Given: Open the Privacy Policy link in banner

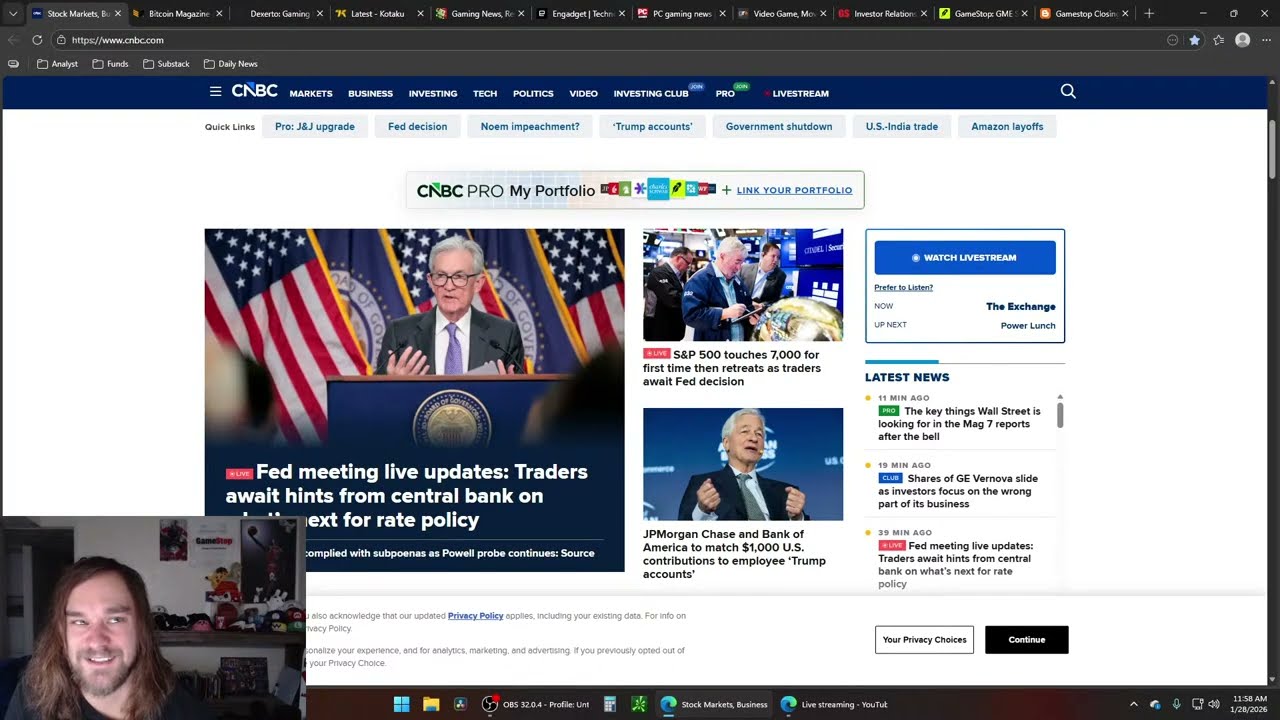Looking at the screenshot, I should (475, 616).
